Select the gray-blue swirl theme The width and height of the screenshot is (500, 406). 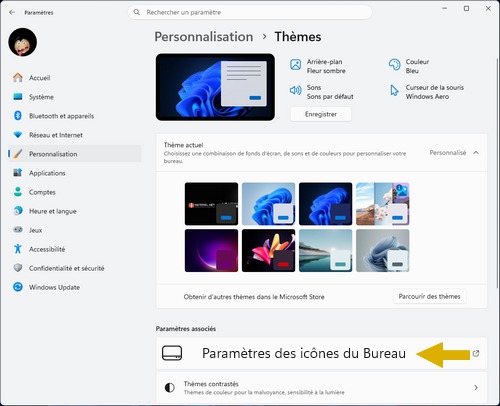click(x=382, y=250)
